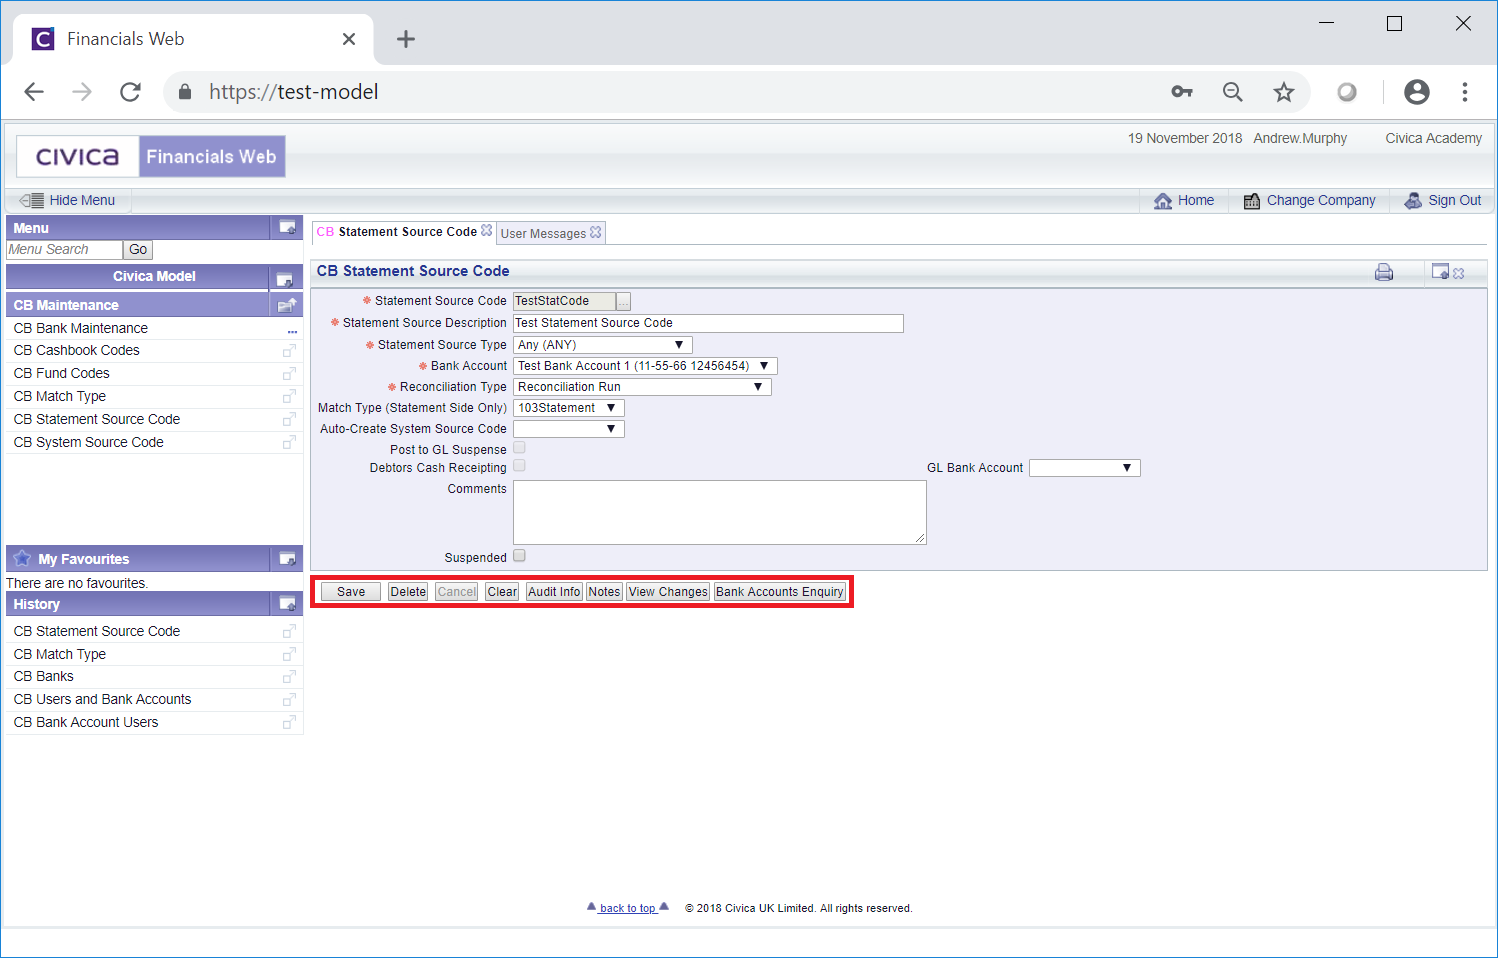1498x958 pixels.
Task: Open the Match Type dropdown
Action: click(x=568, y=408)
